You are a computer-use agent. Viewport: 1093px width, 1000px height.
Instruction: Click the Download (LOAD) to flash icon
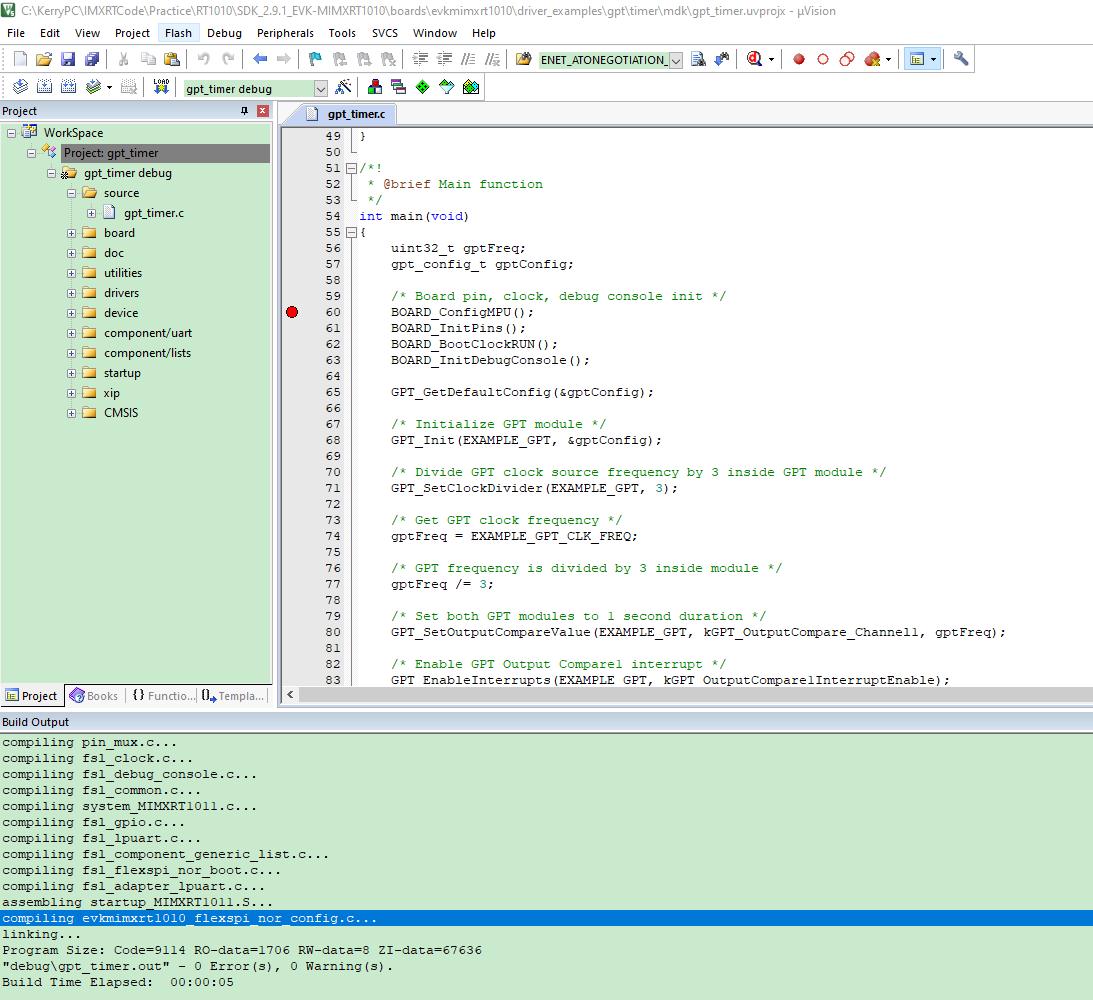pyautogui.click(x=162, y=87)
